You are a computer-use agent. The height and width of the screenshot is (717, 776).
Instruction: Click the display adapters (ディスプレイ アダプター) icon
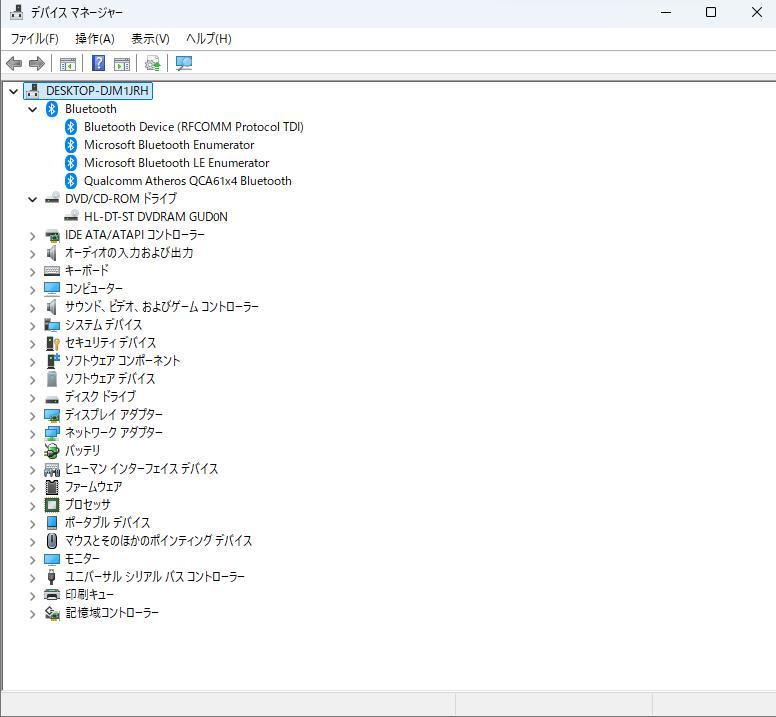click(x=52, y=415)
